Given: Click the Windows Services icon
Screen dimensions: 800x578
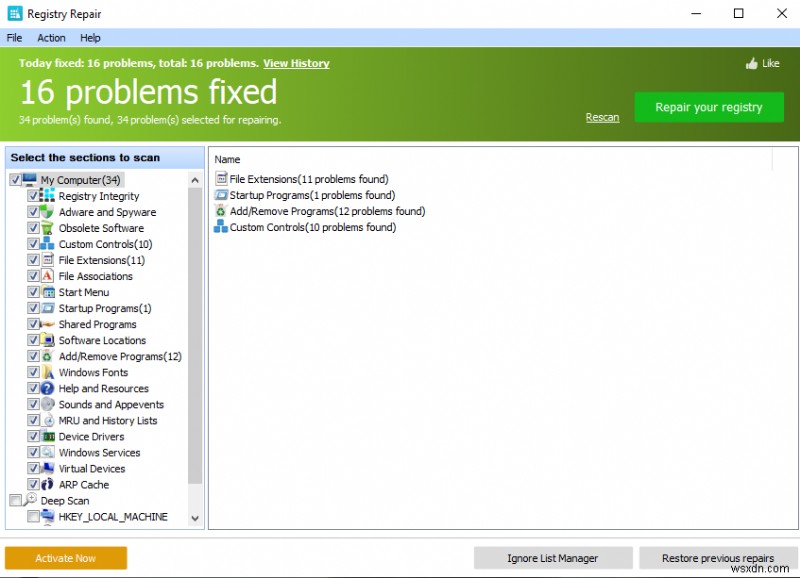Looking at the screenshot, I should click(47, 453).
